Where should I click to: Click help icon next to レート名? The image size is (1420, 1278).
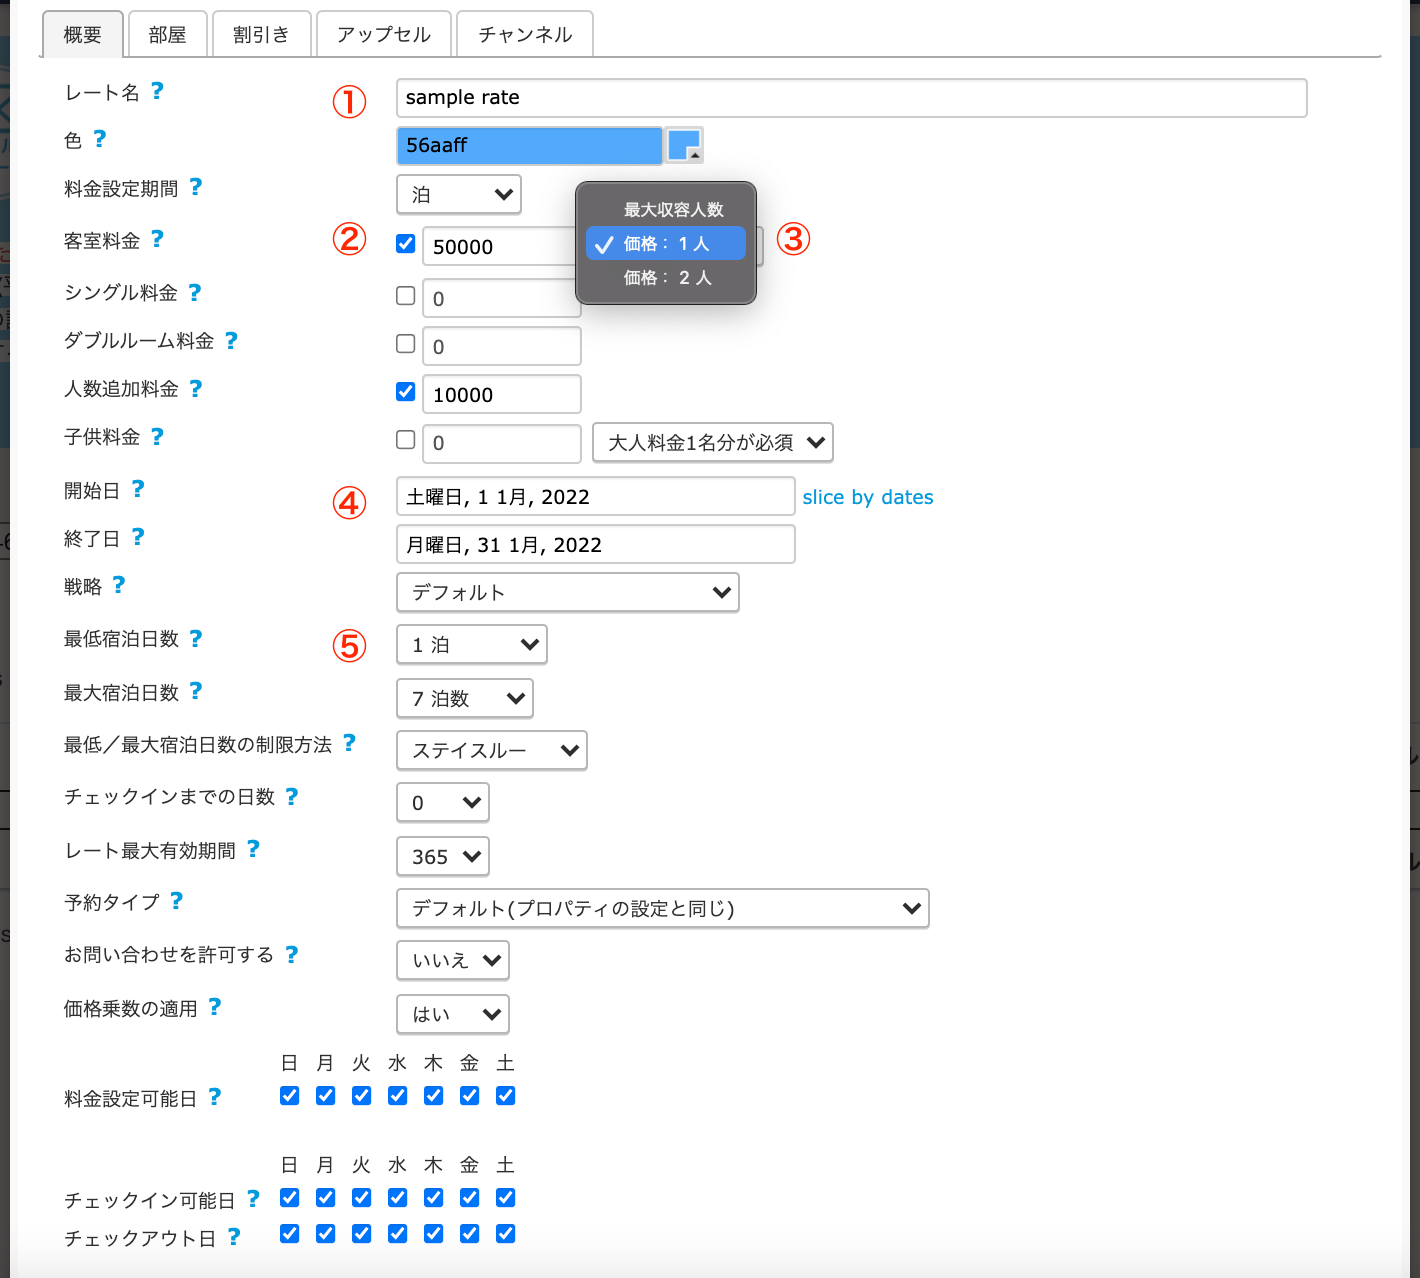tap(157, 91)
